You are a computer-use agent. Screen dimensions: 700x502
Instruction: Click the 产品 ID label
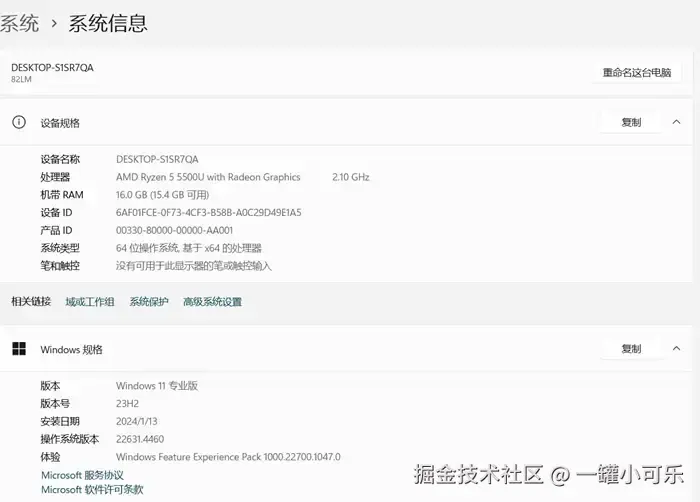56,230
